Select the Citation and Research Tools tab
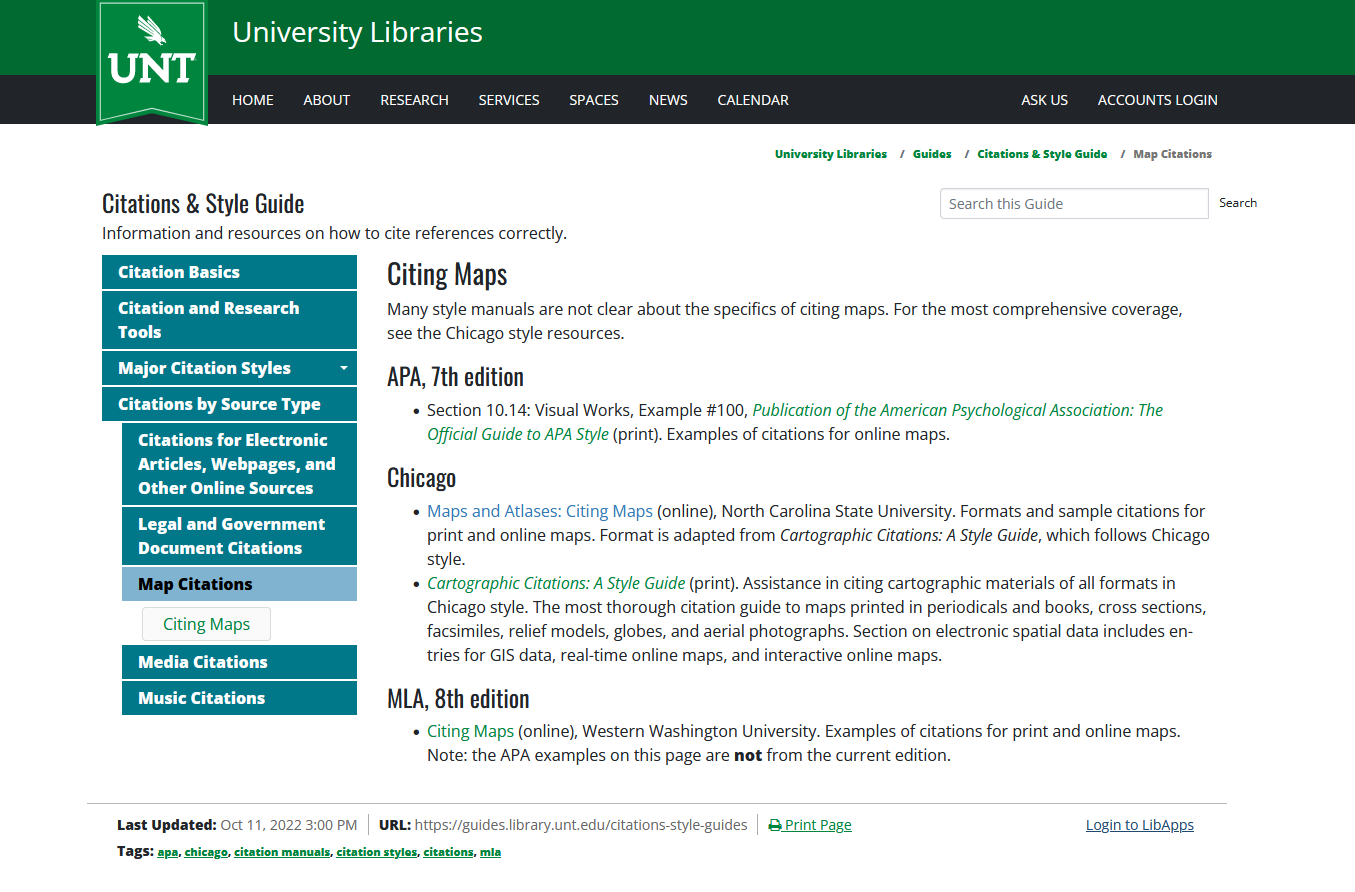1355x892 pixels. tap(229, 320)
